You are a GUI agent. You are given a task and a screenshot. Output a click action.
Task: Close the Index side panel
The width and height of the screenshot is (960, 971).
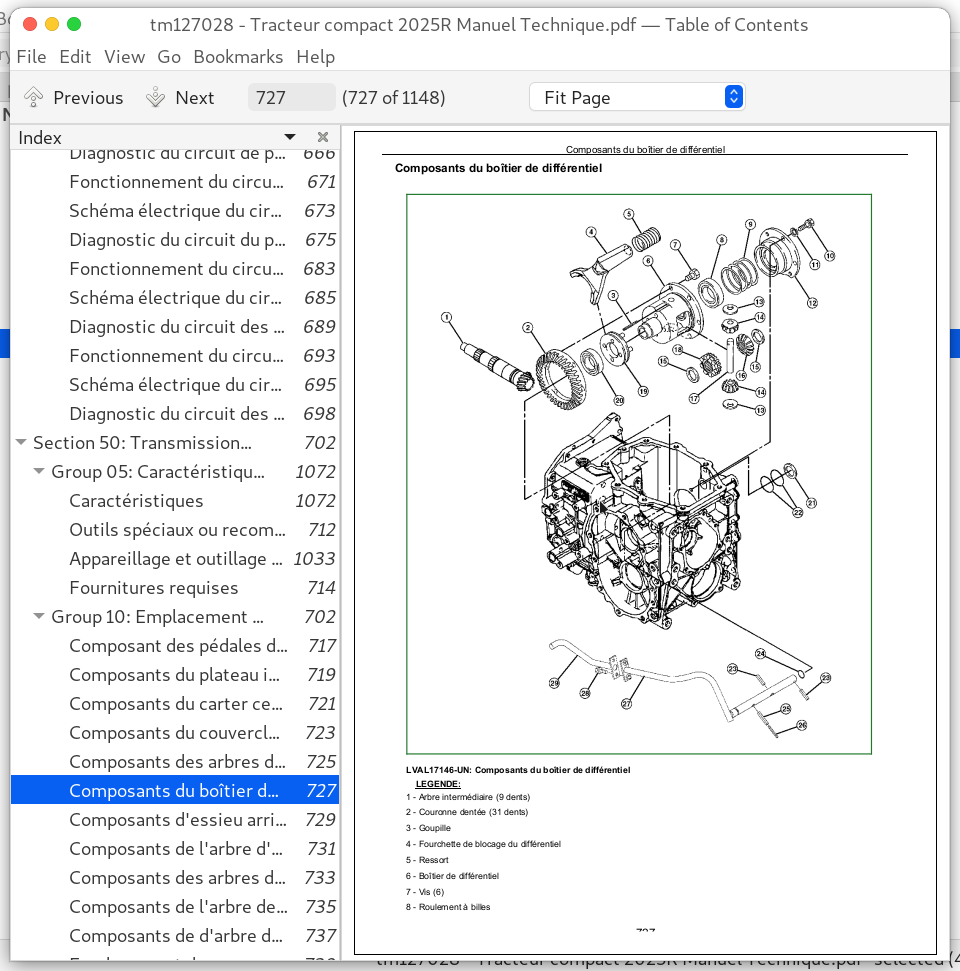click(x=323, y=137)
